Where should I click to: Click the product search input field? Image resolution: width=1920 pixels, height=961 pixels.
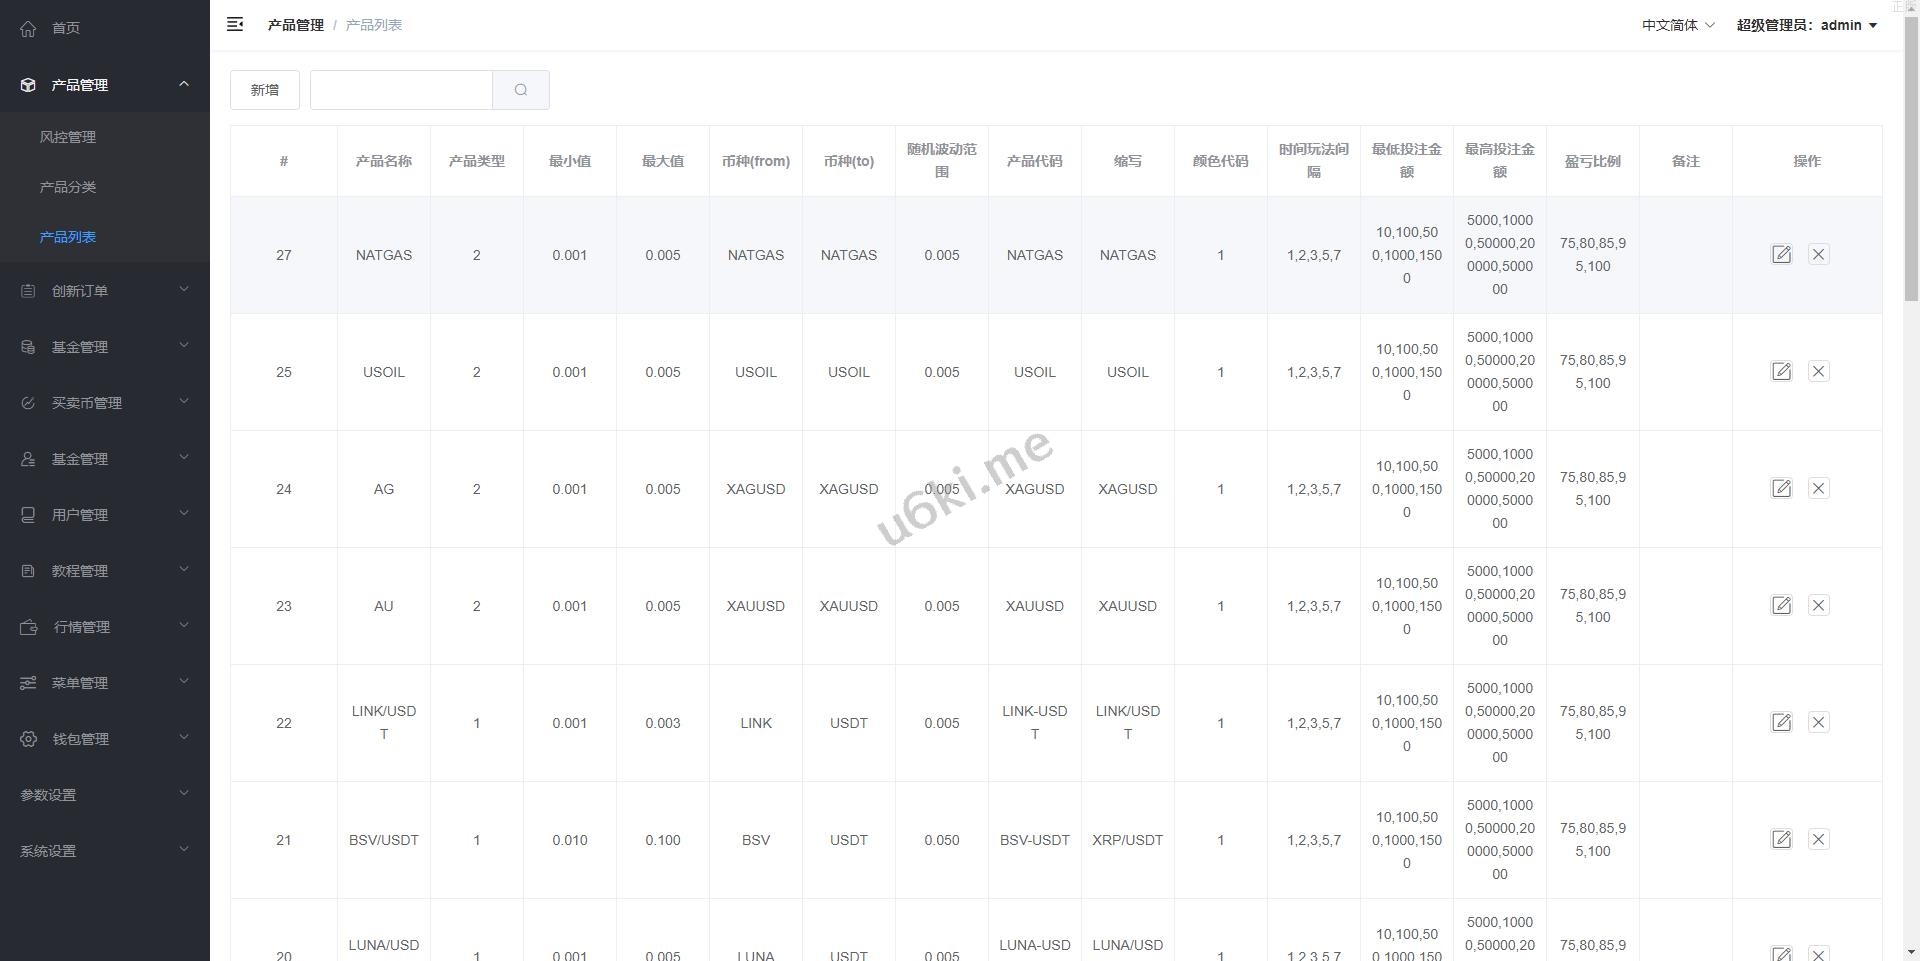tap(401, 90)
